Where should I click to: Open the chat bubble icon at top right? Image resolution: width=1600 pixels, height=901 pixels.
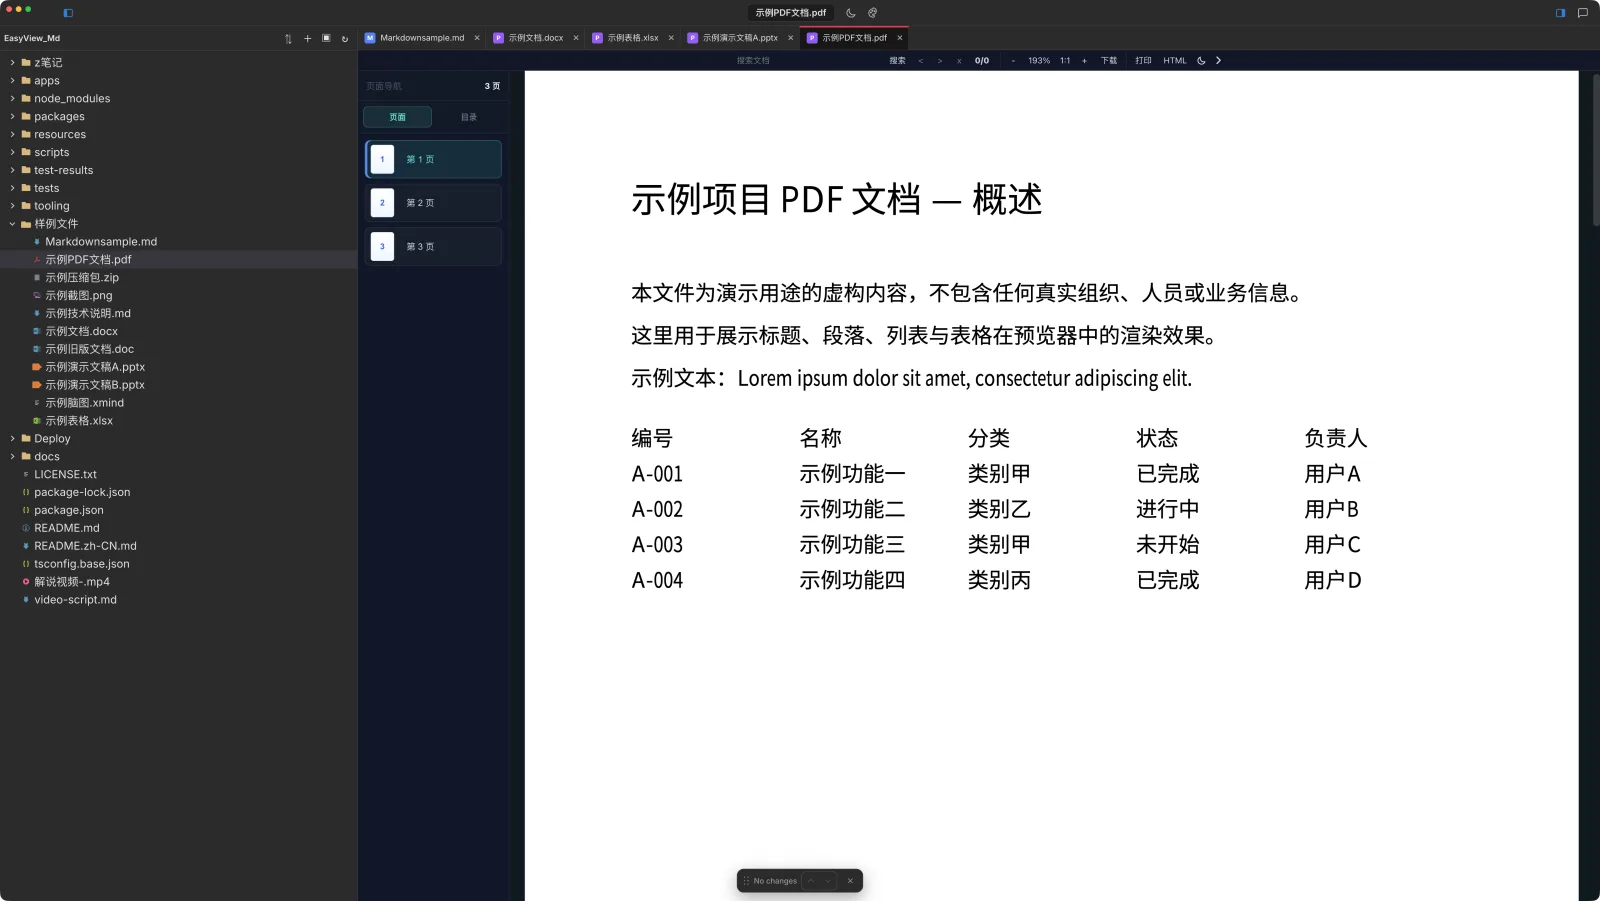1582,13
